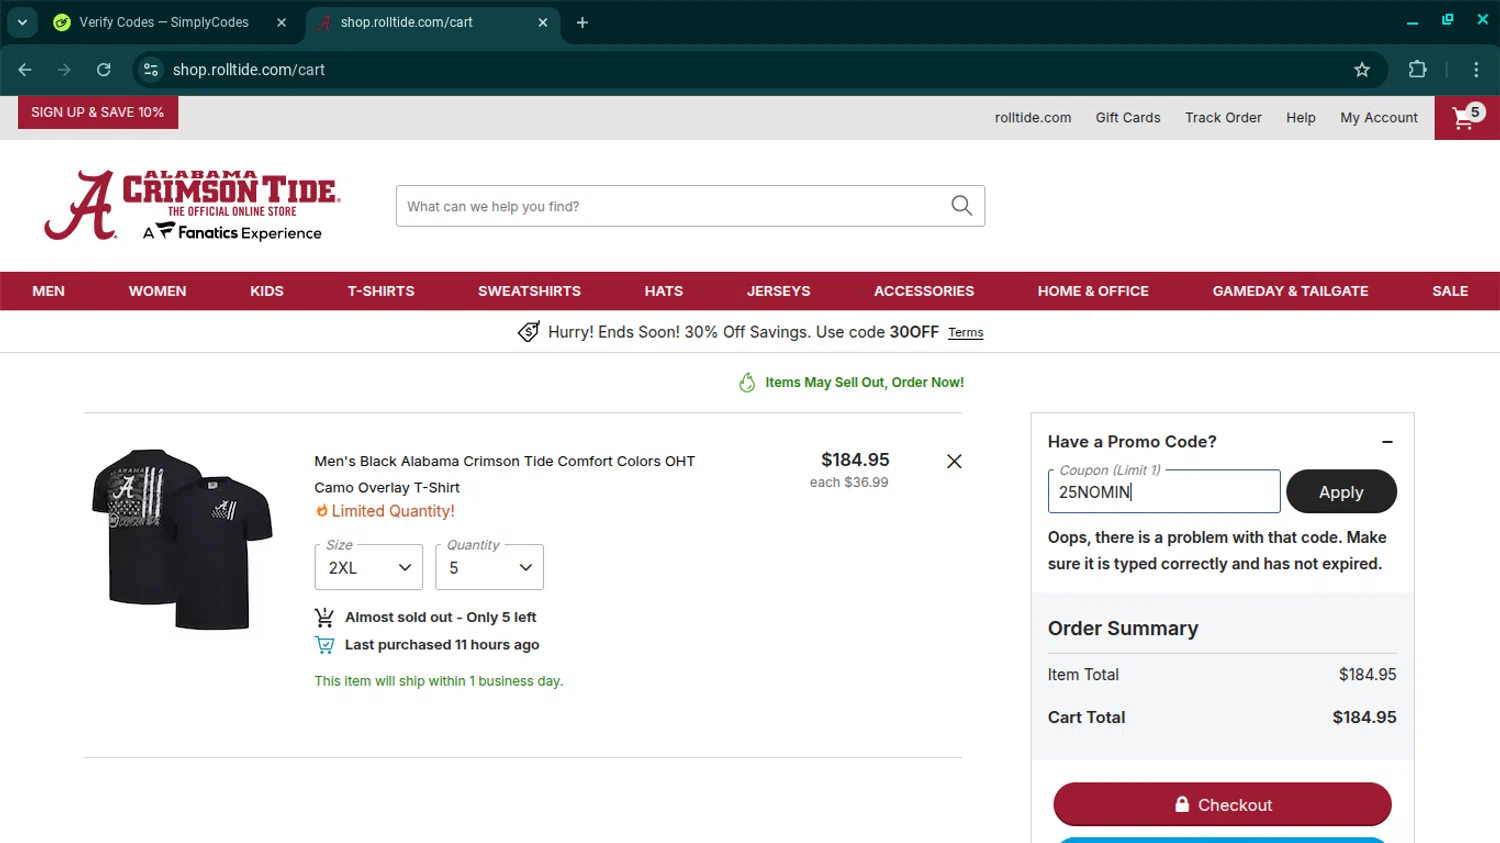Viewport: 1500px width, 843px height.
Task: Proceed with the Checkout button
Action: click(x=1222, y=805)
